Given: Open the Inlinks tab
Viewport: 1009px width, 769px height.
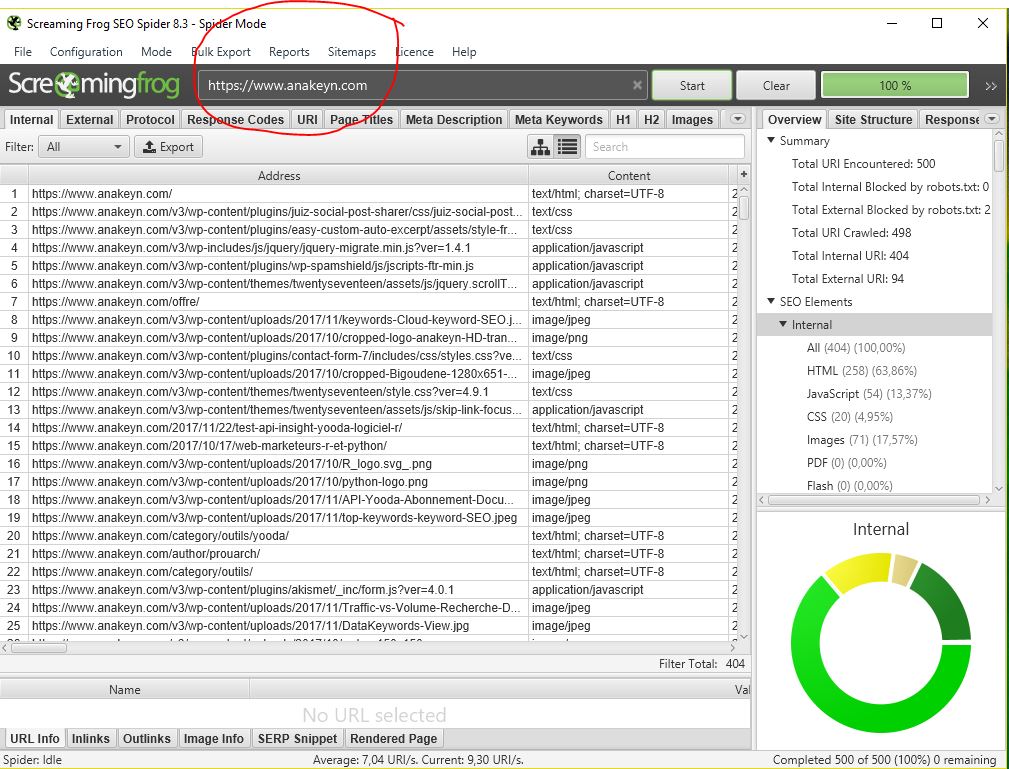Looking at the screenshot, I should pyautogui.click(x=91, y=739).
